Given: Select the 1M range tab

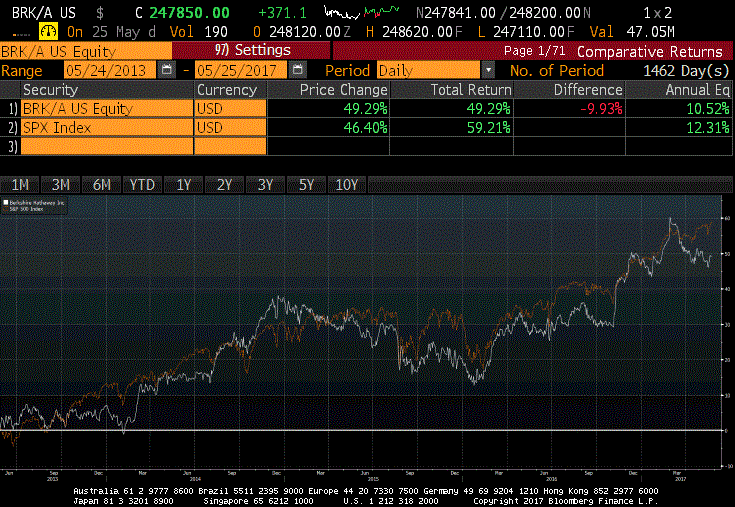Looking at the screenshot, I should pos(20,185).
